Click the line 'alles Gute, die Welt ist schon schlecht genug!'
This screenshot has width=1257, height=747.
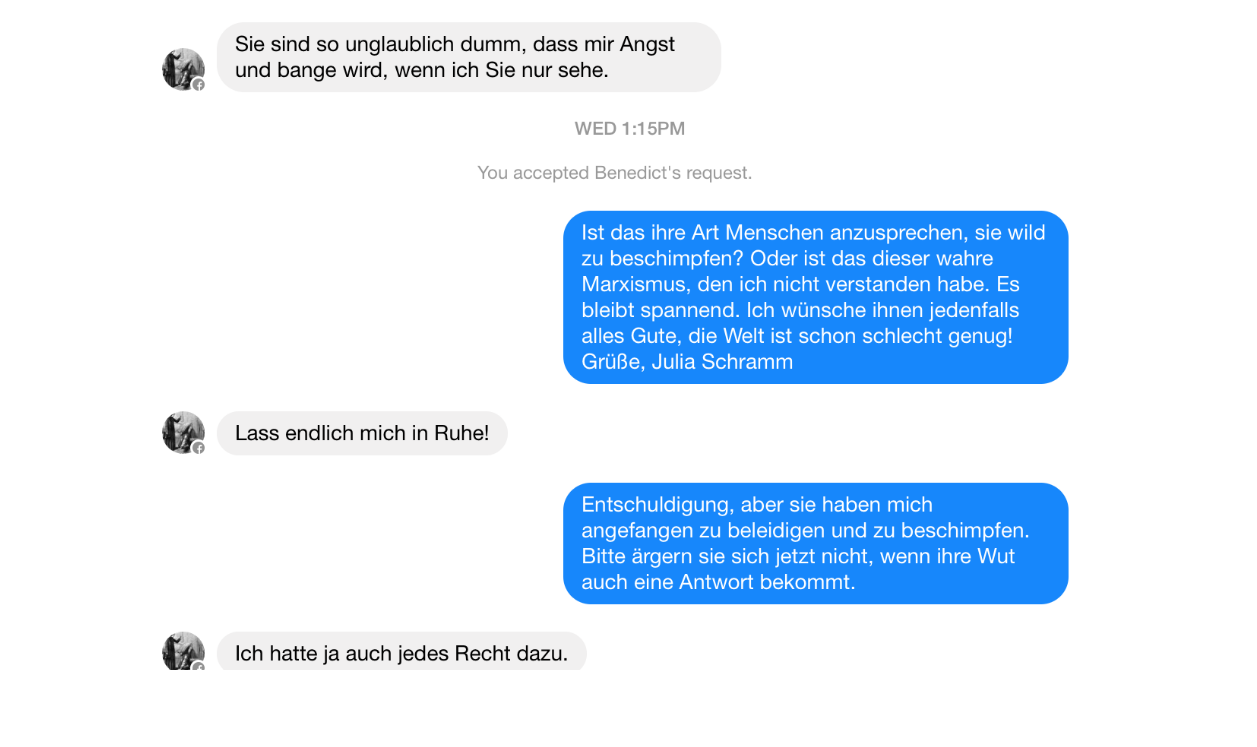[x=797, y=336]
